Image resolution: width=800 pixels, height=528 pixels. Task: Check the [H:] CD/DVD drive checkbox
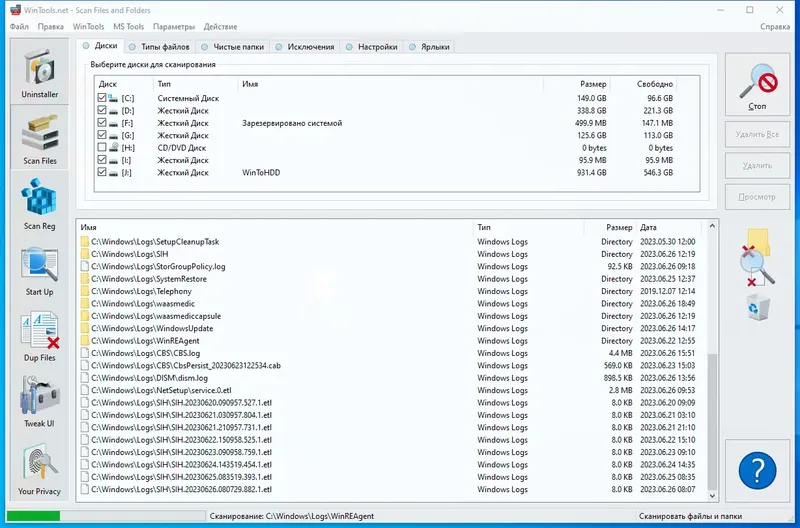click(x=102, y=147)
